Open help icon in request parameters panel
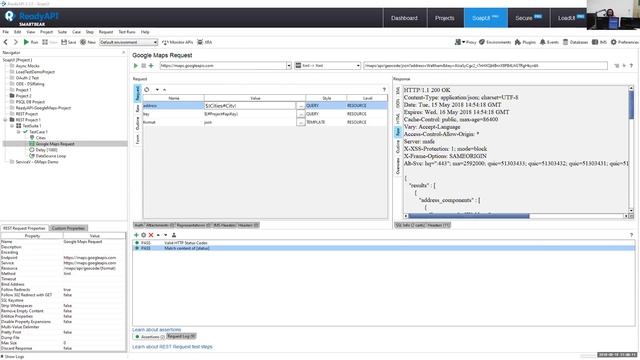 [384, 89]
